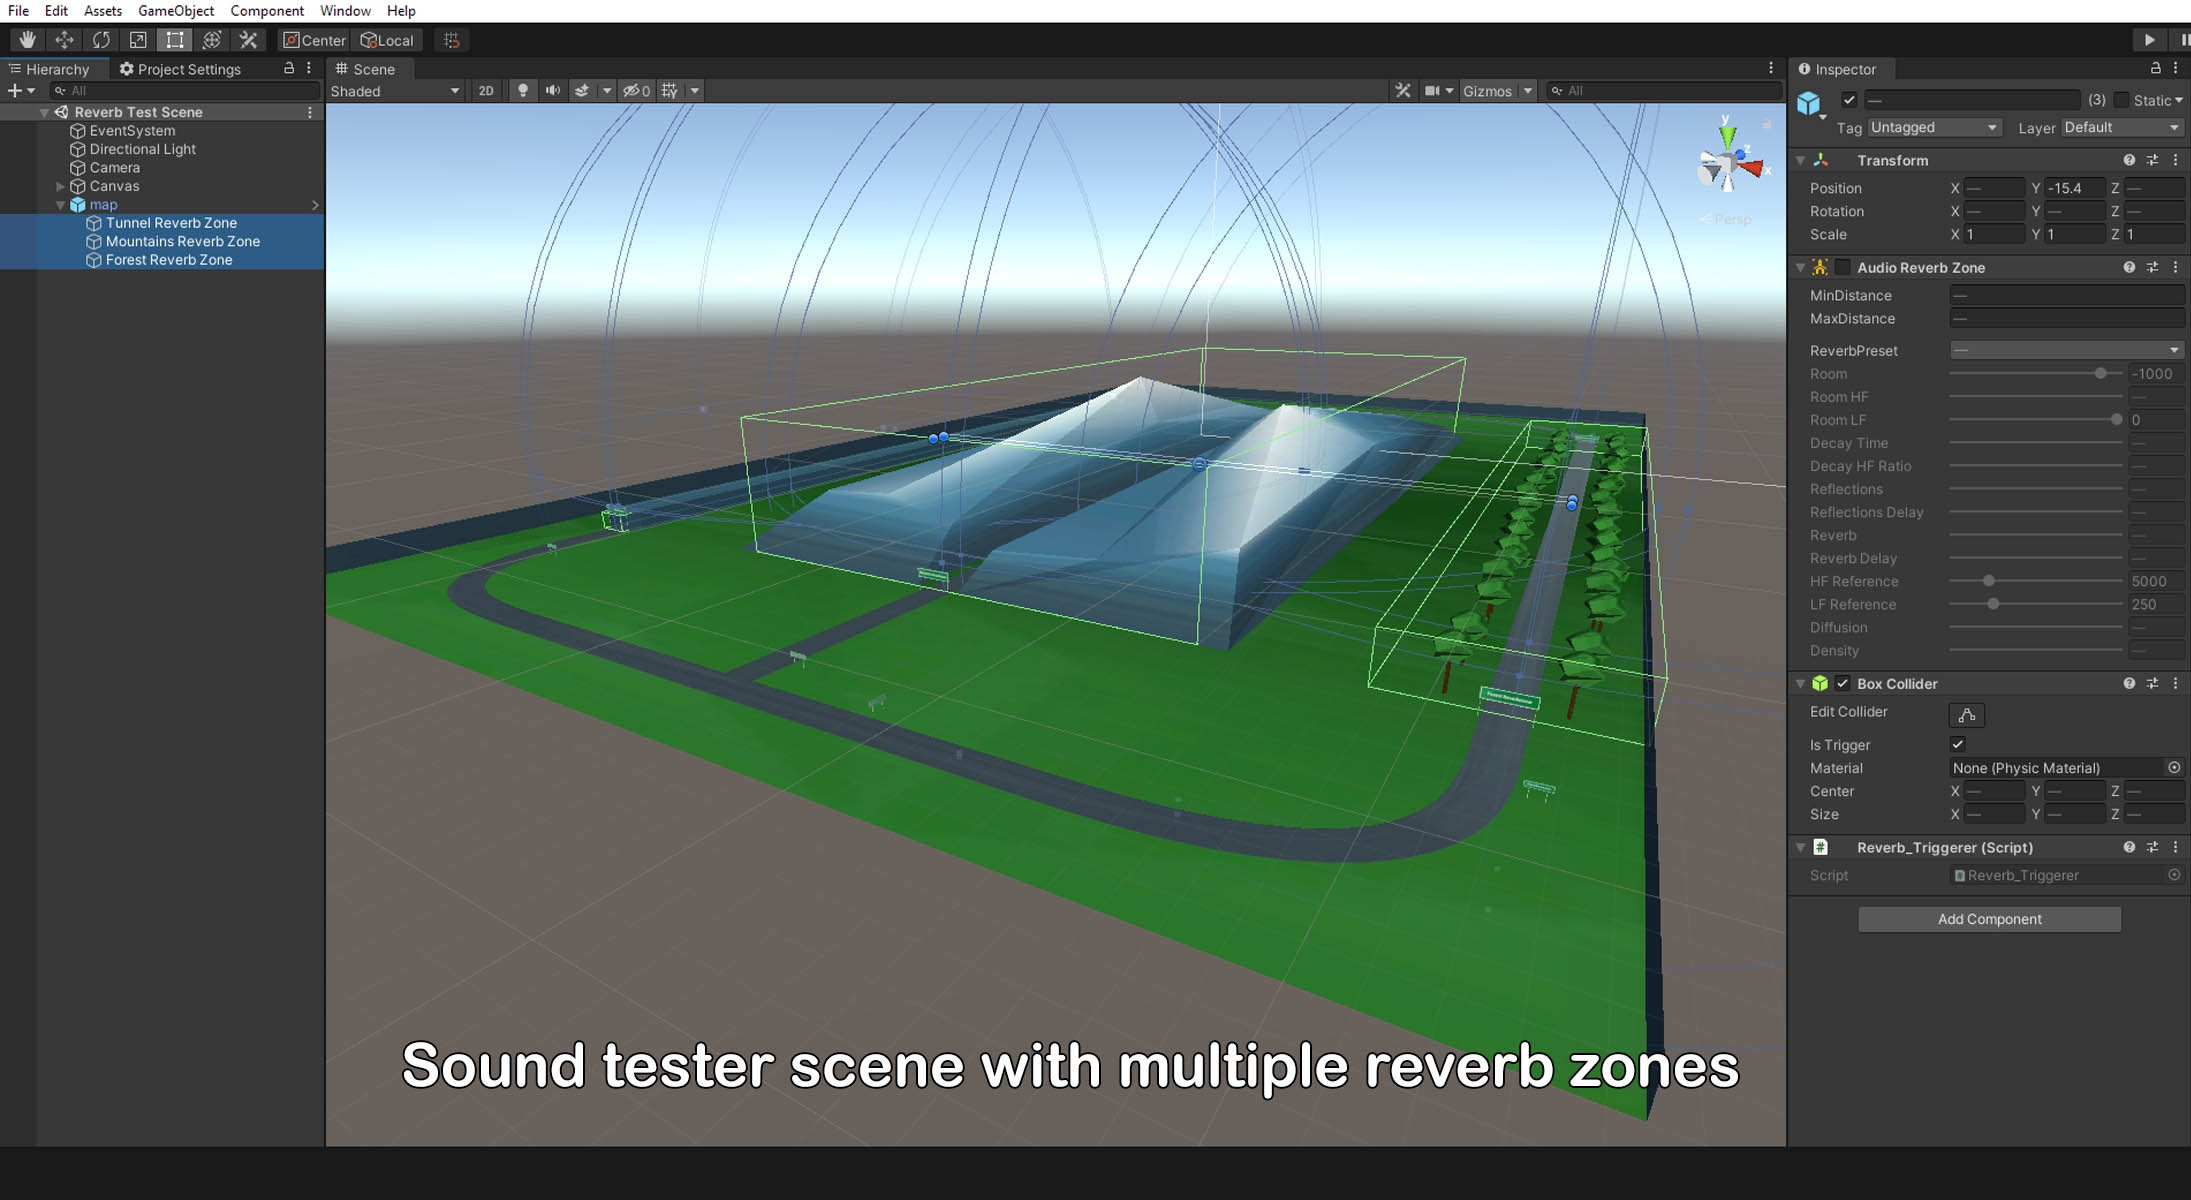2191x1200 pixels.
Task: Mute scene audio speaker icon
Action: (x=552, y=91)
